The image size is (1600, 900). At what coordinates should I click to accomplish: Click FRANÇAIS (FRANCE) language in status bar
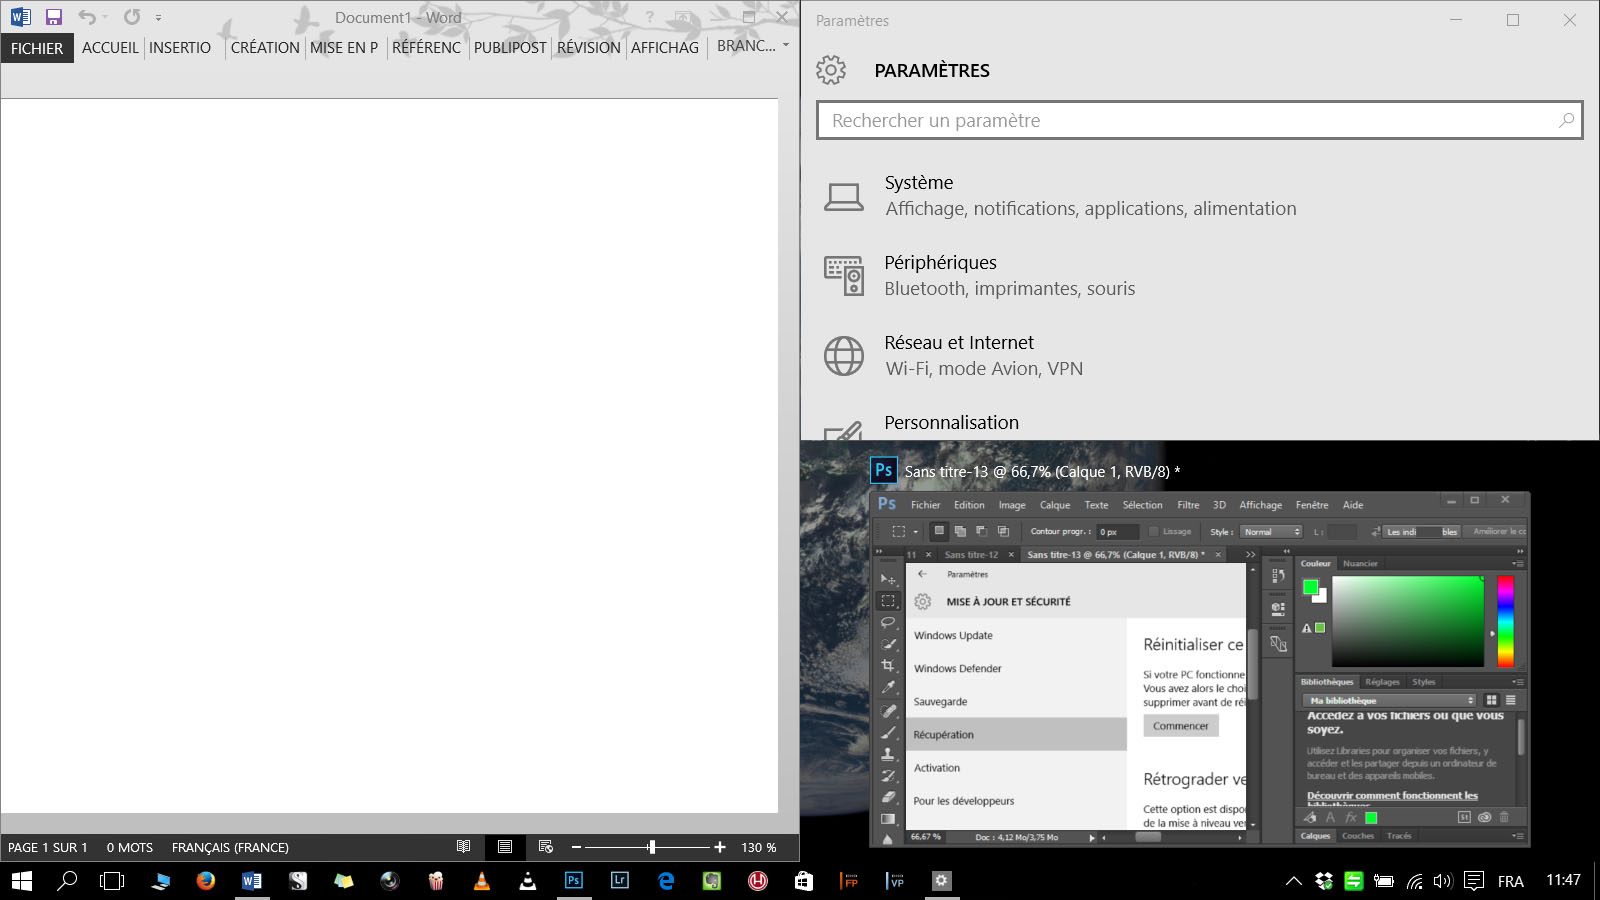point(230,847)
